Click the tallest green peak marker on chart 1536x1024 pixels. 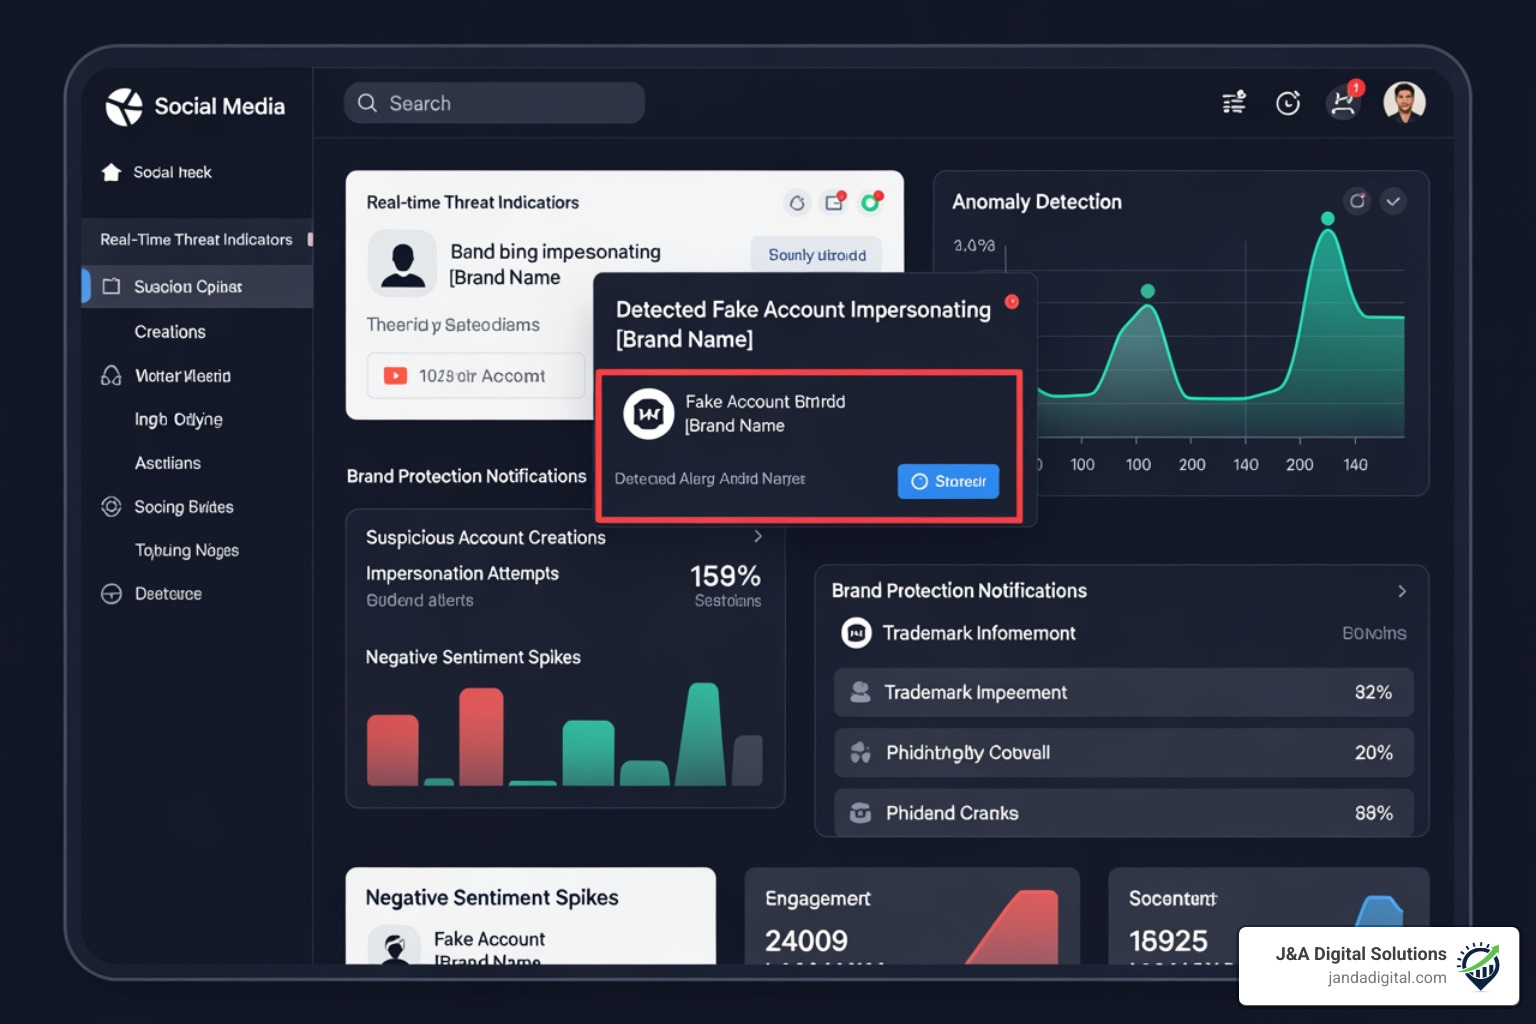(1327, 218)
